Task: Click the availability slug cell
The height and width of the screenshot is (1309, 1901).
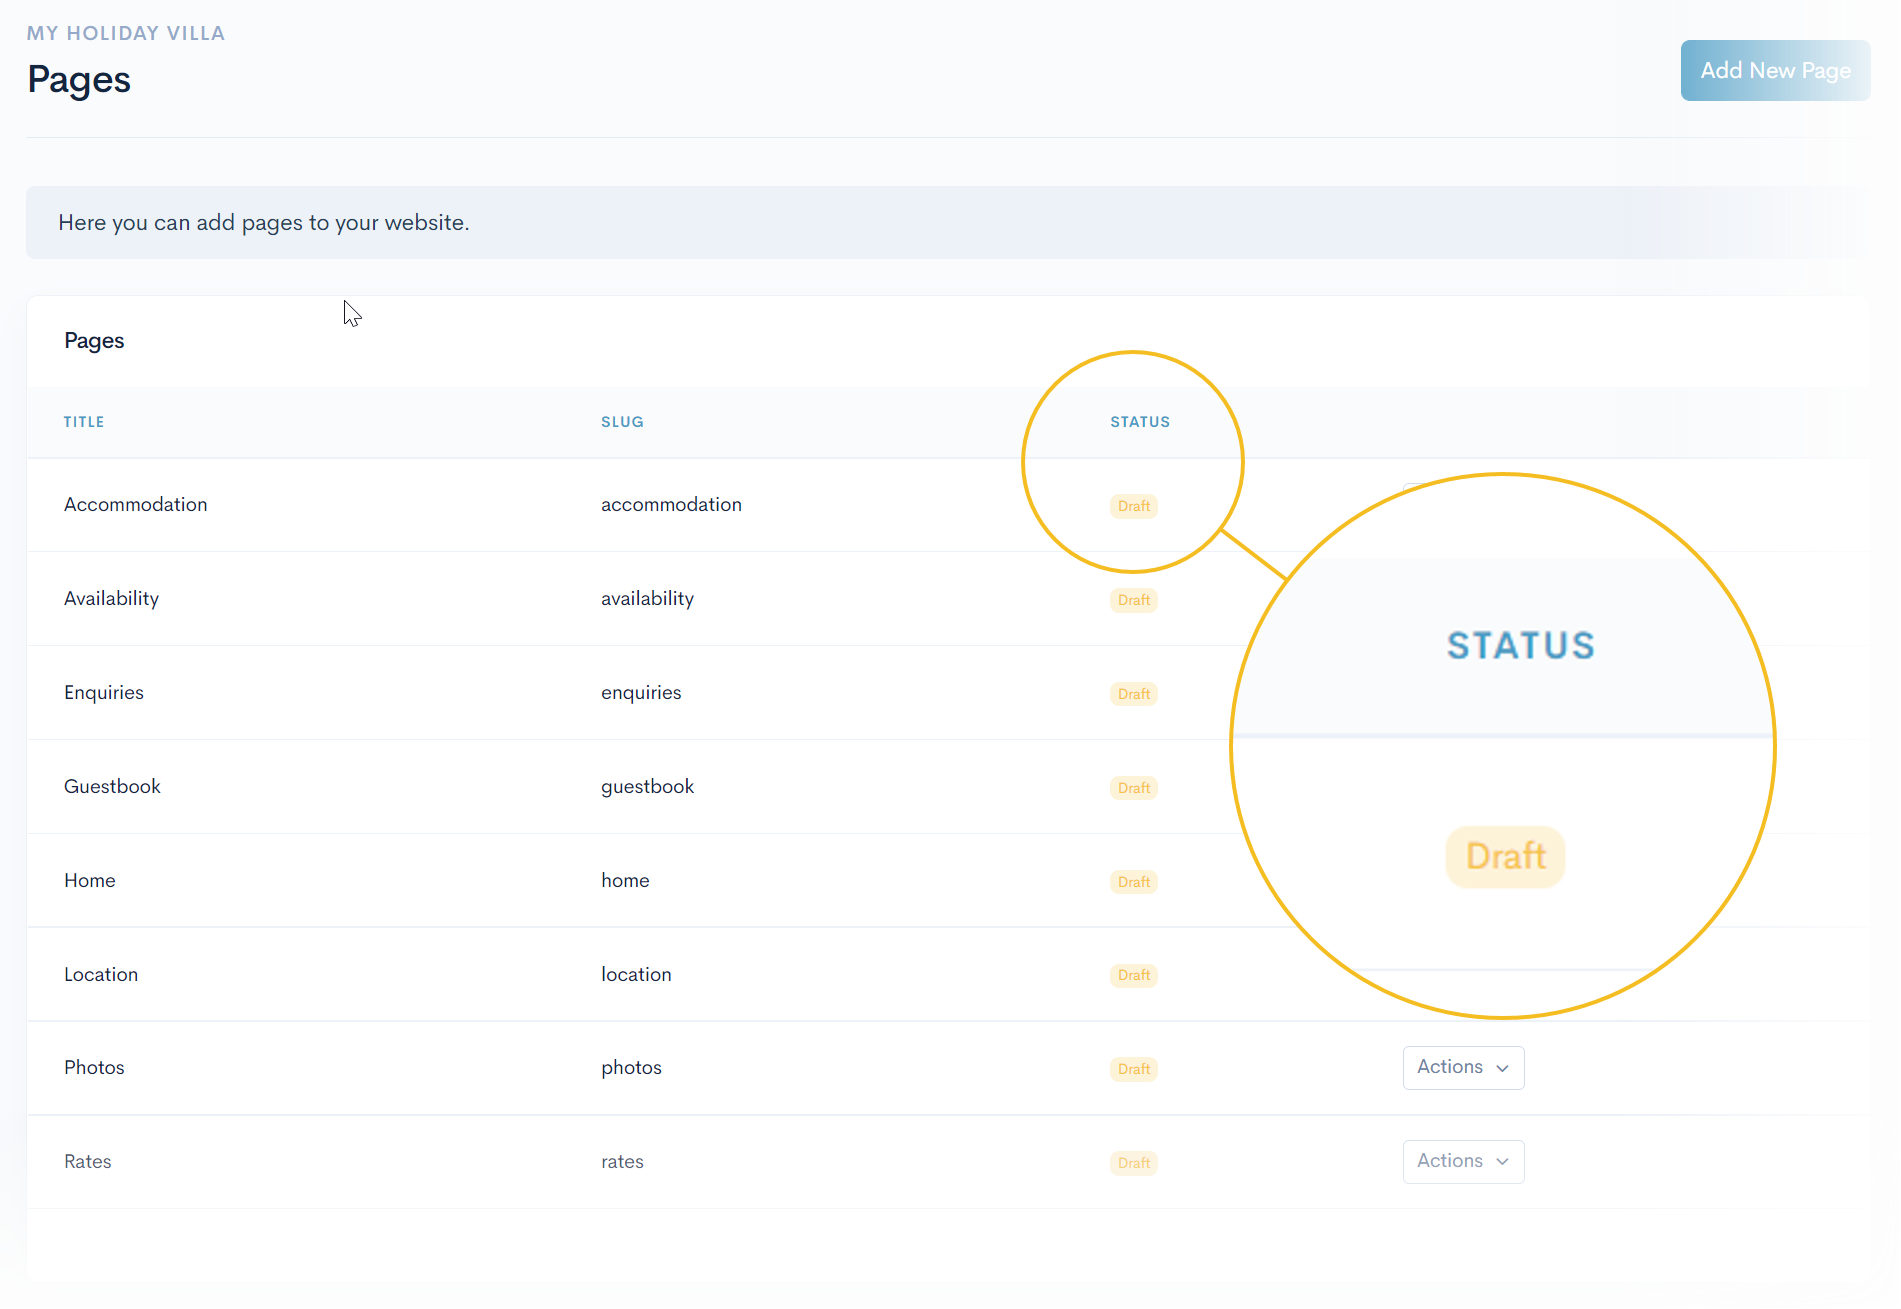Action: pos(647,598)
